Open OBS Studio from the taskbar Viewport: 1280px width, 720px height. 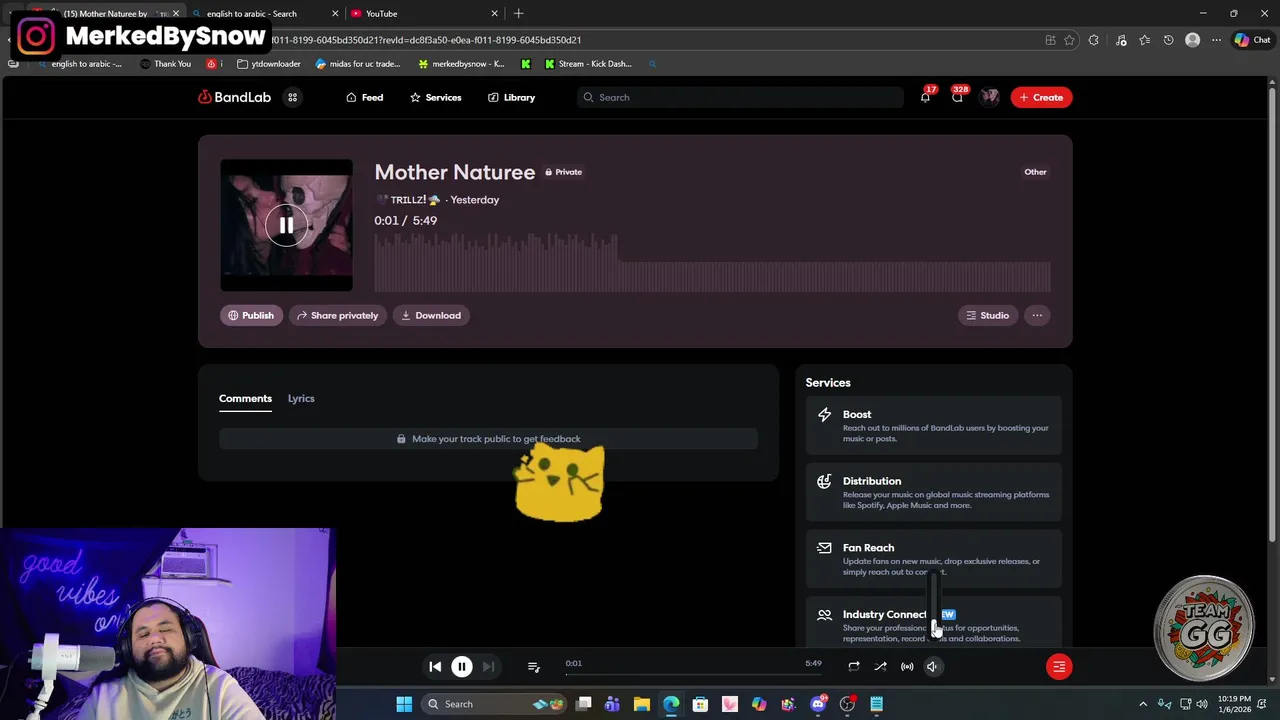tap(847, 704)
